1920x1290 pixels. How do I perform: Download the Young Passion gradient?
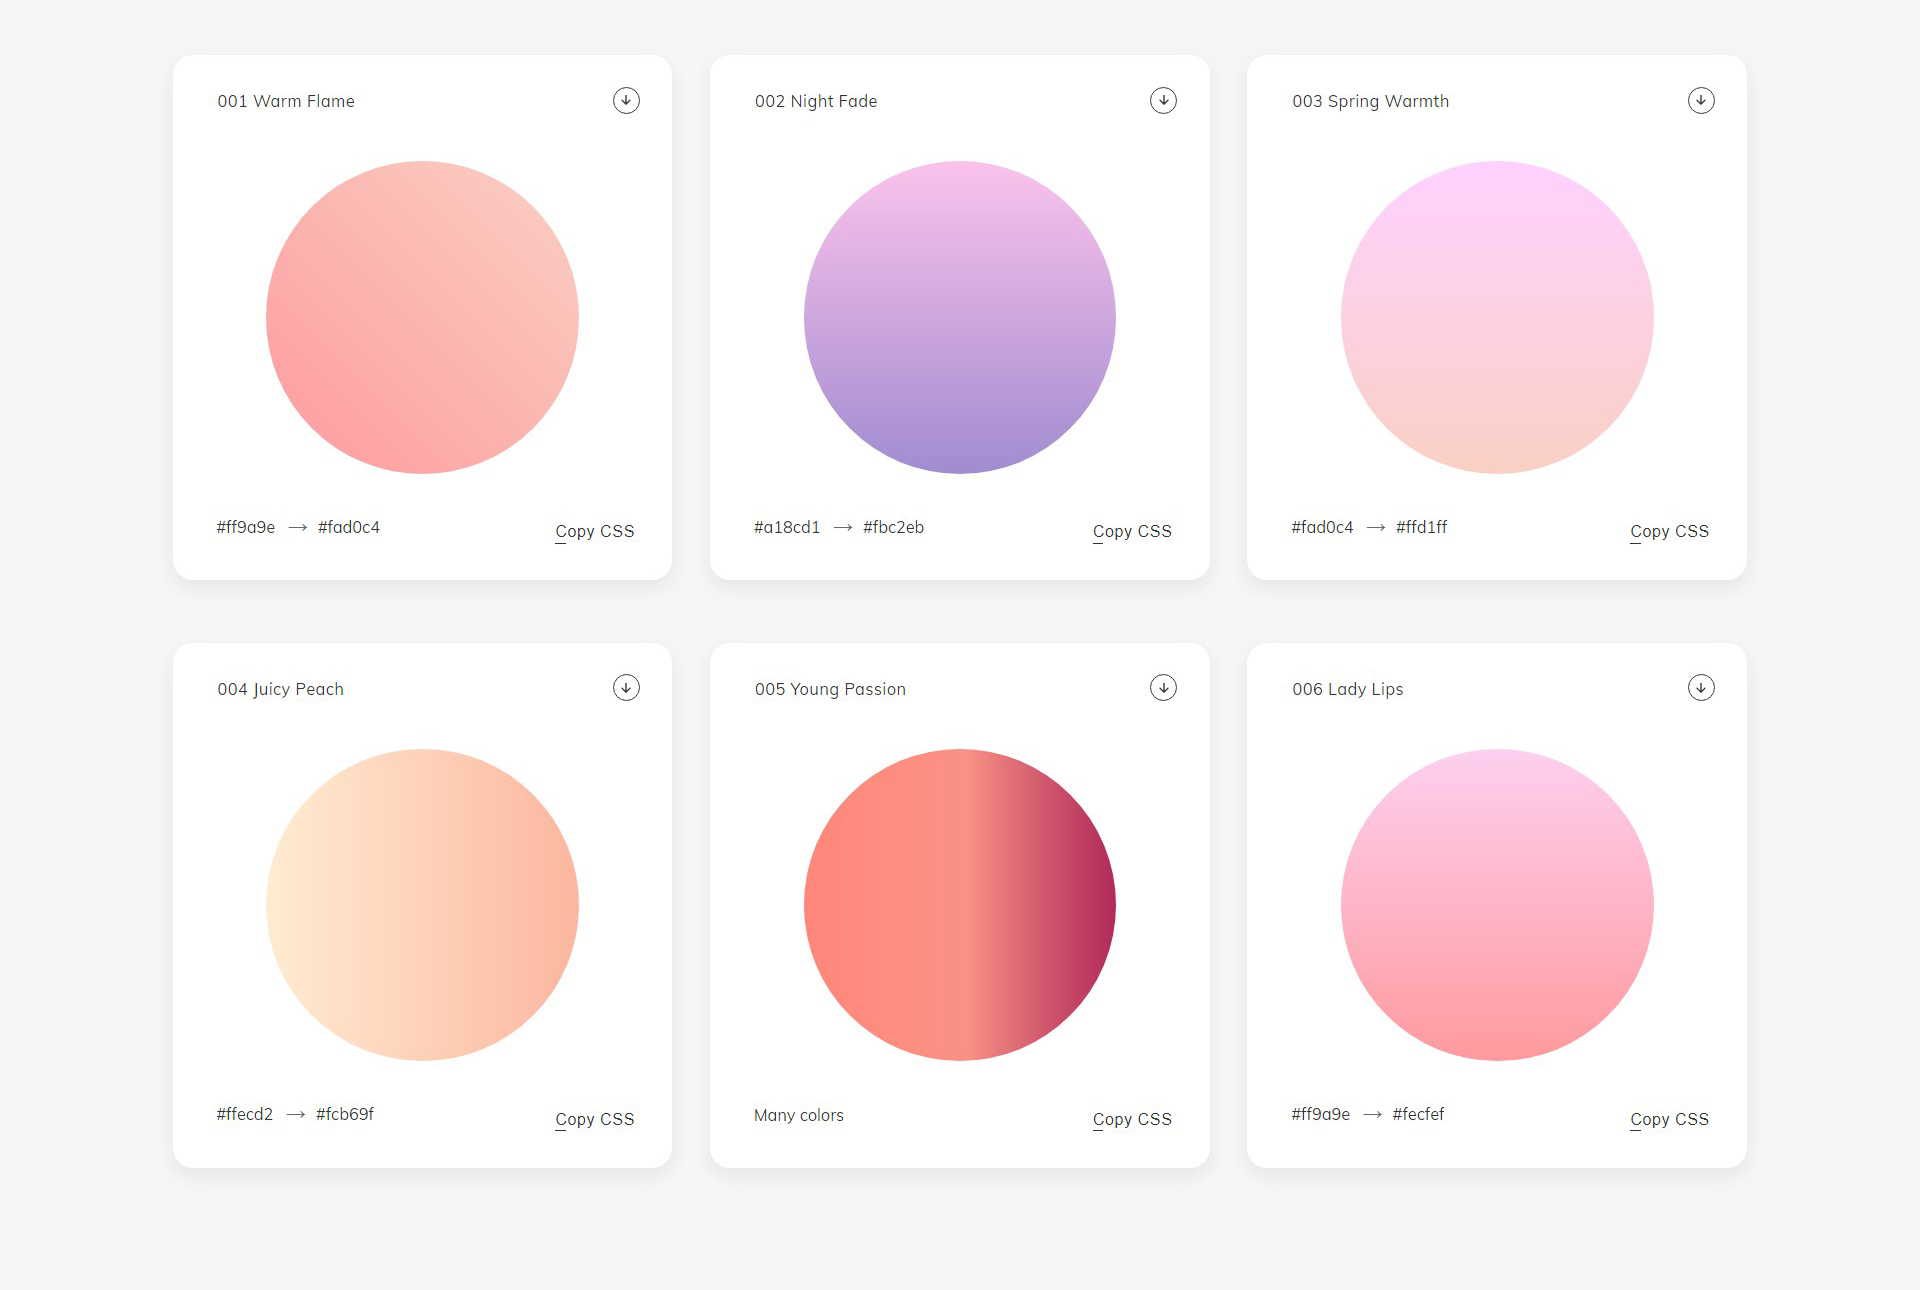point(1163,687)
